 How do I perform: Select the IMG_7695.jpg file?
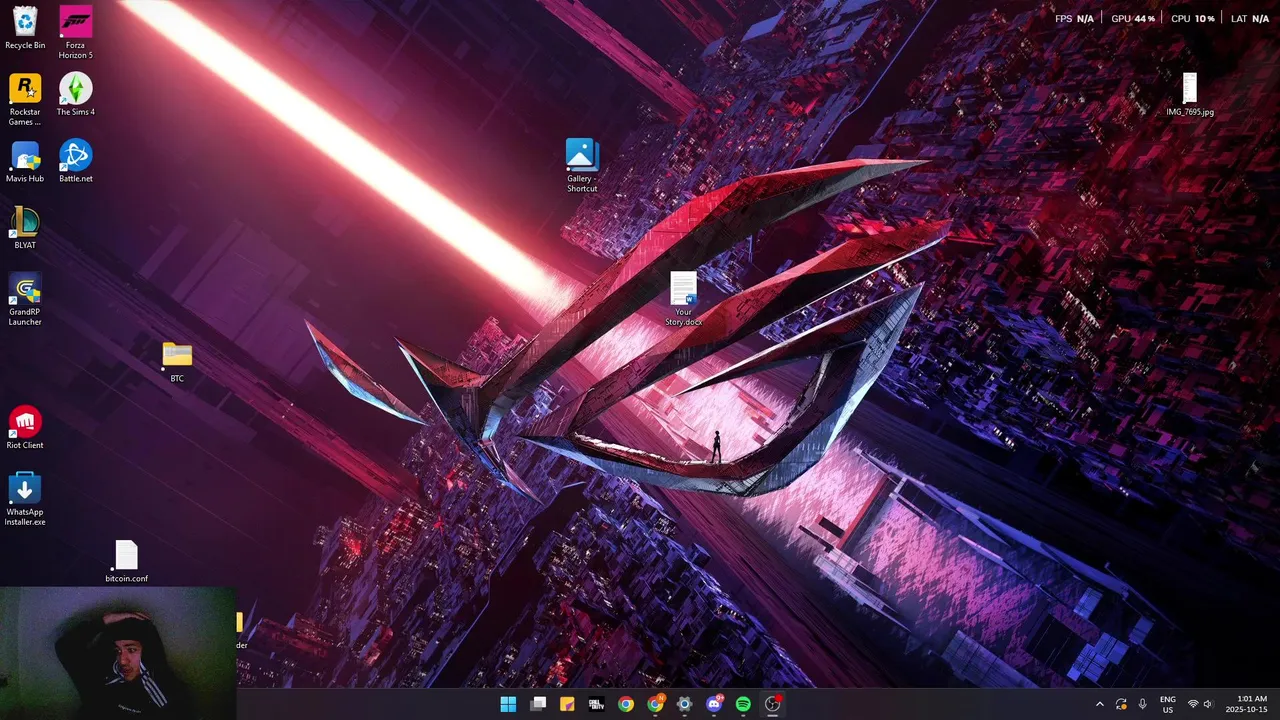(1190, 95)
